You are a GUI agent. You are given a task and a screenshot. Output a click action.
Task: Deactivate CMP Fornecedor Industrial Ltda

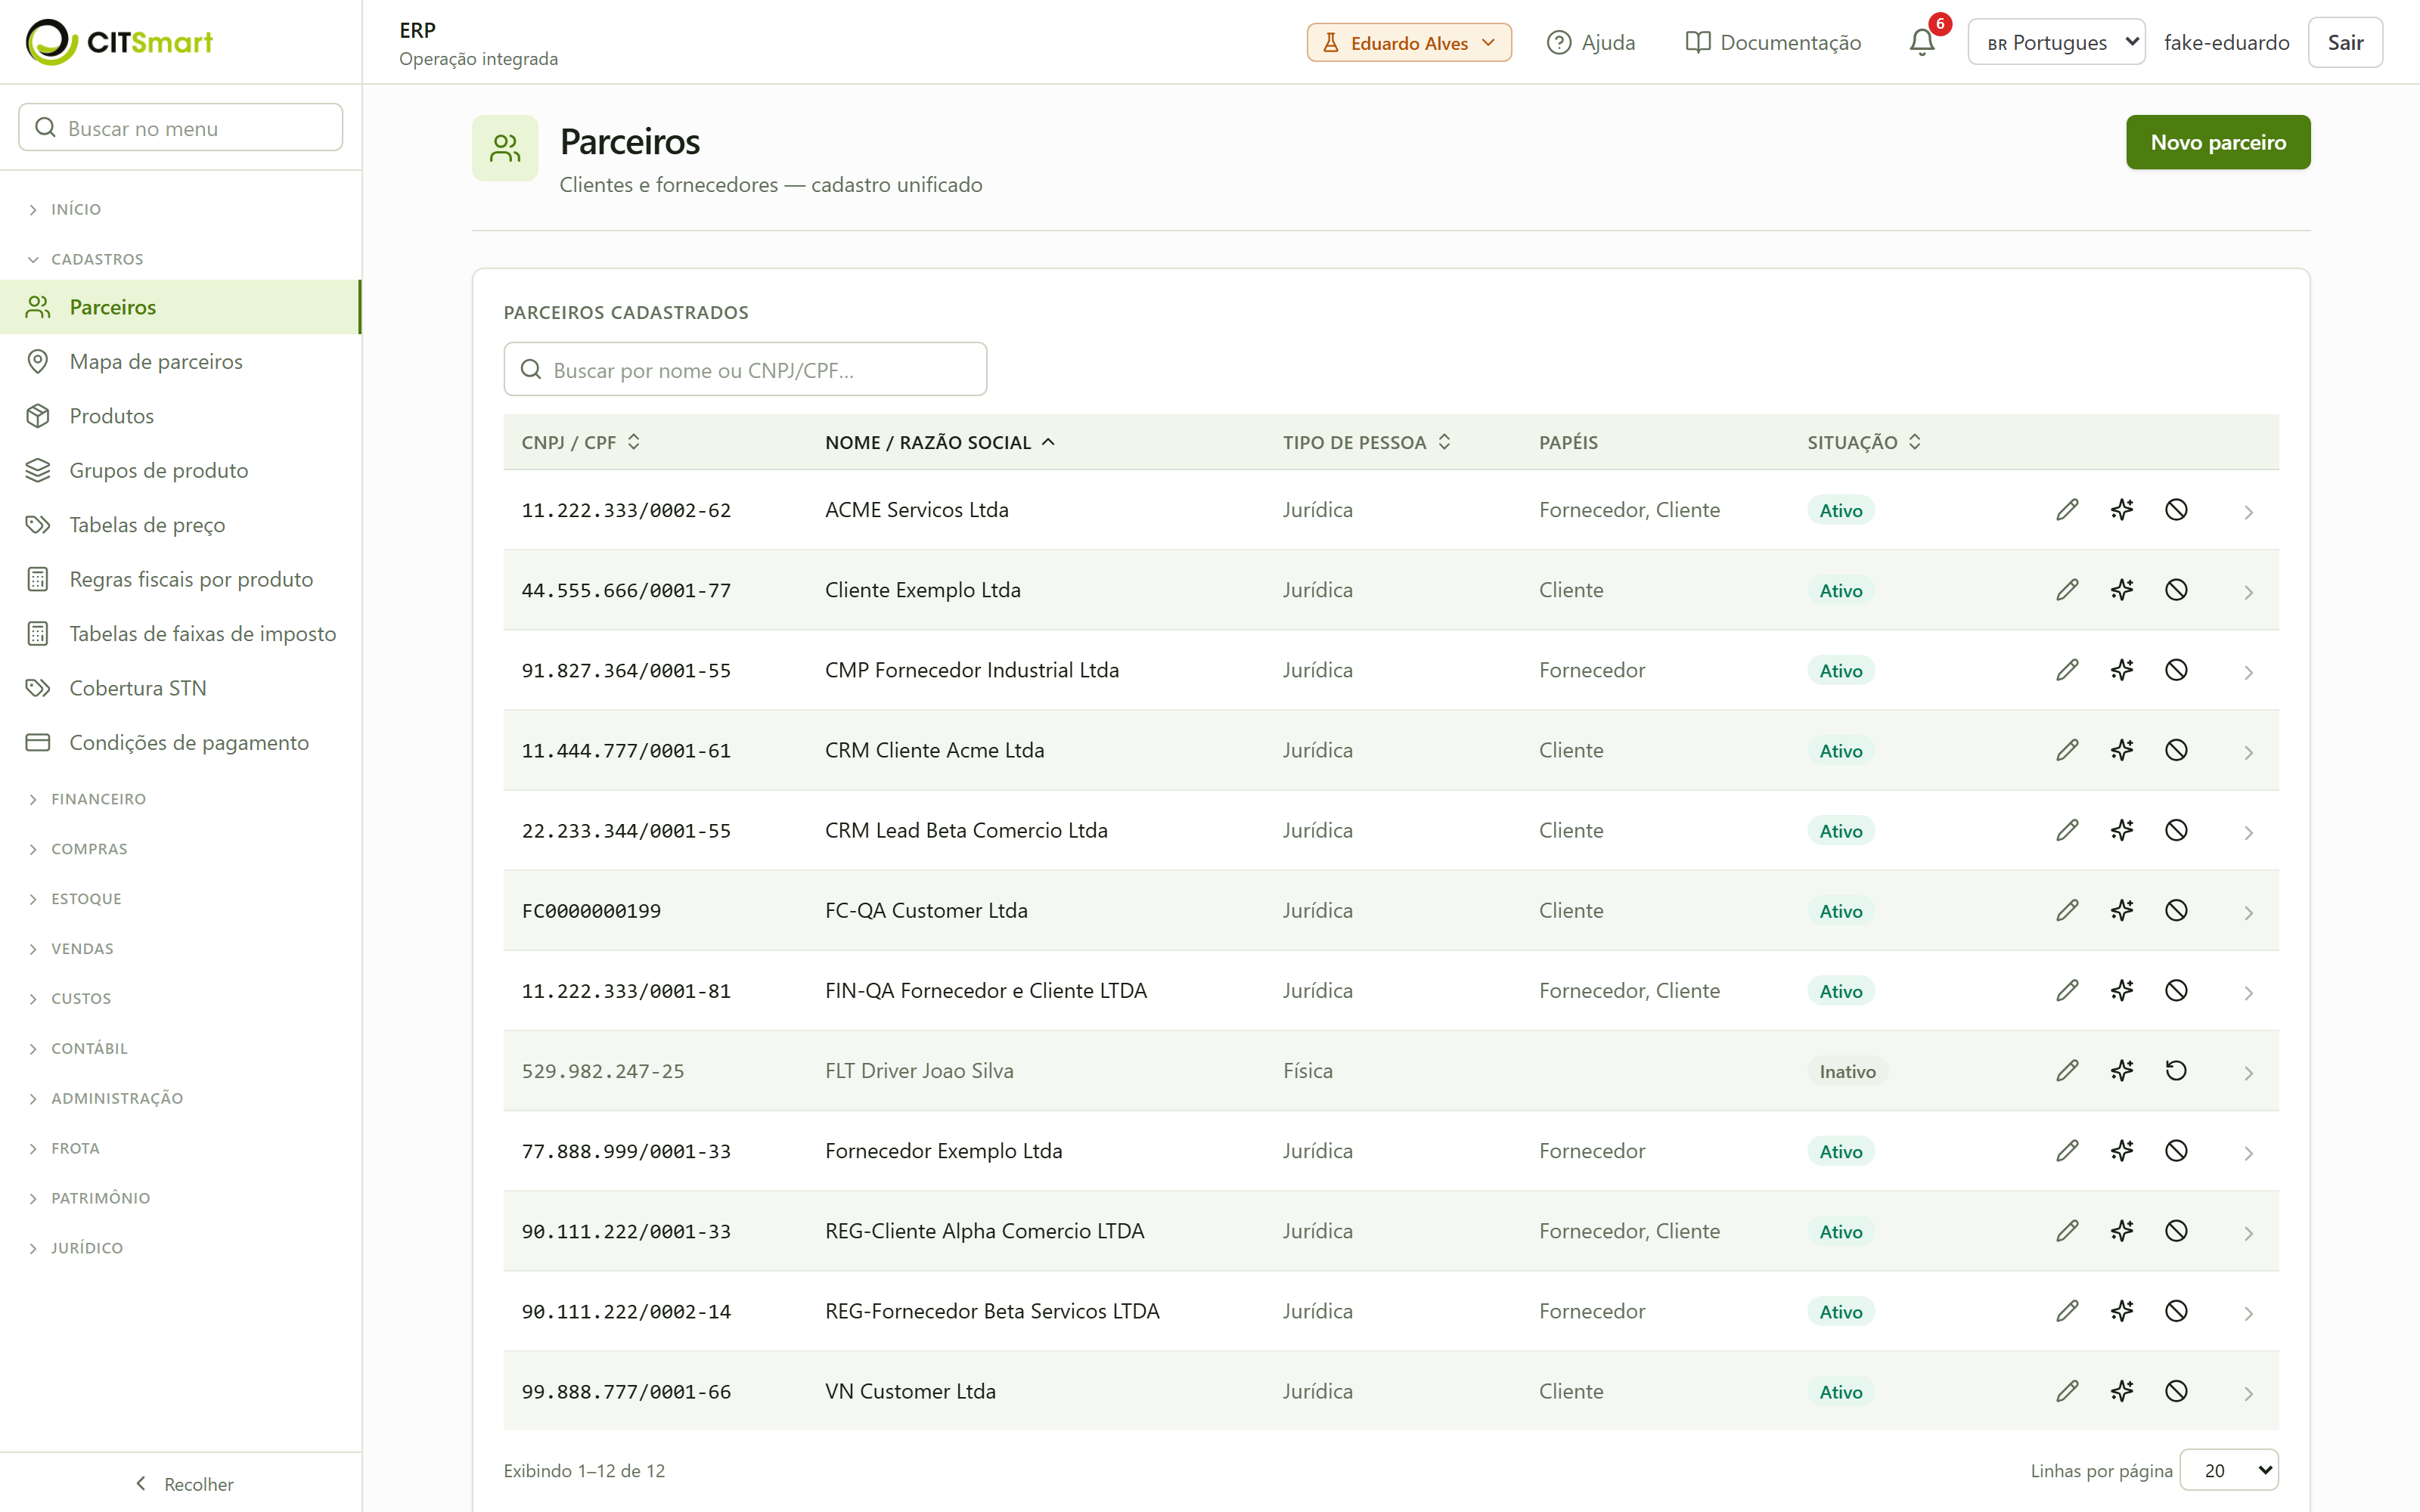point(2176,670)
